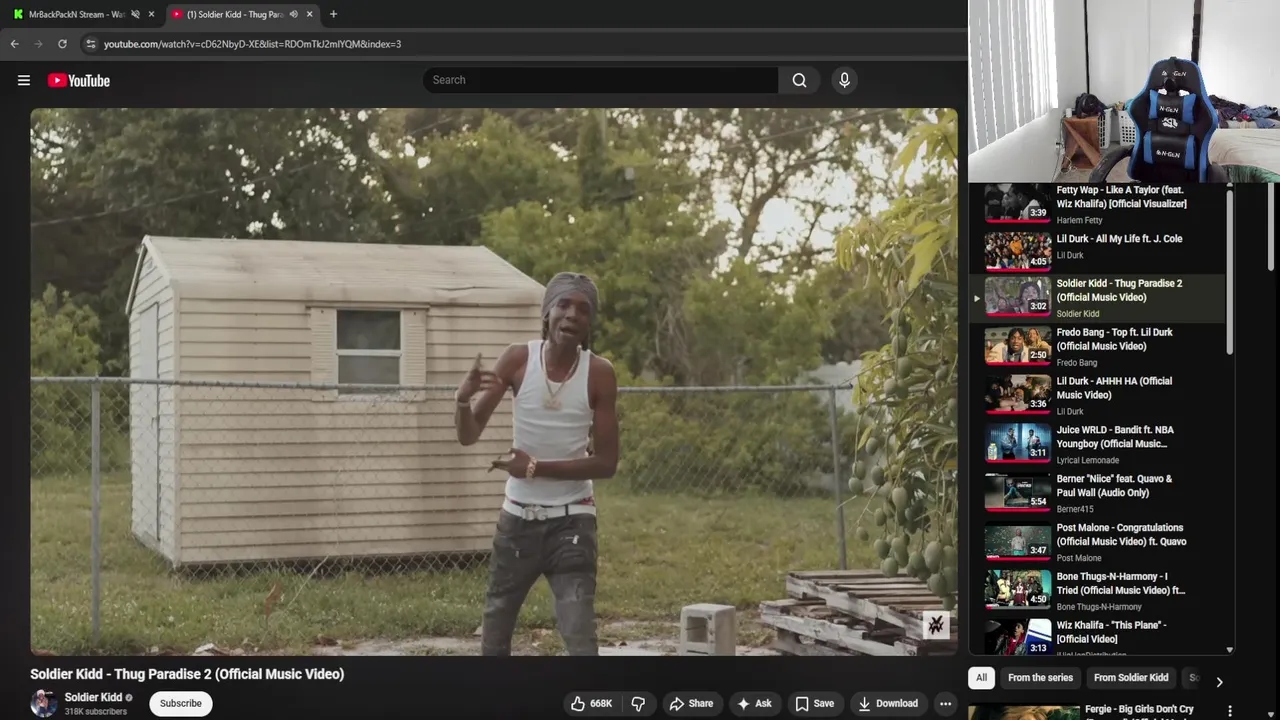The image size is (1280, 720).
Task: Close the Soldier Kidd YouTube tab
Action: [x=309, y=14]
